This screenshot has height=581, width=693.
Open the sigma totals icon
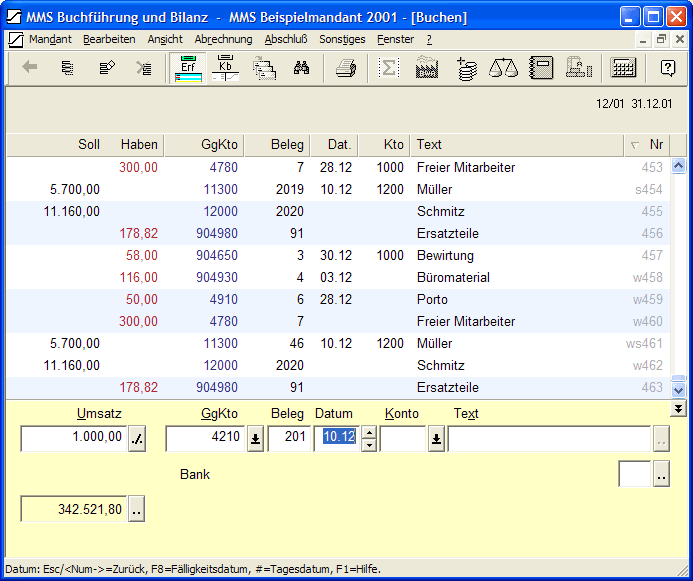(x=389, y=68)
